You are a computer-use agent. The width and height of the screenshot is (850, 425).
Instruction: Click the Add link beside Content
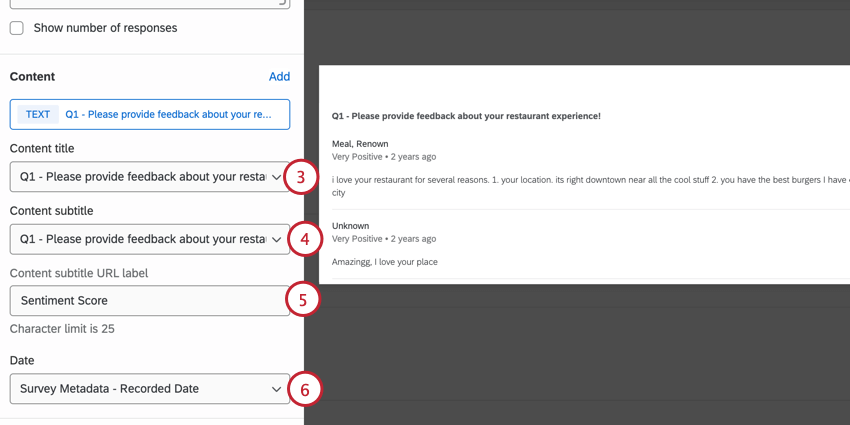279,76
